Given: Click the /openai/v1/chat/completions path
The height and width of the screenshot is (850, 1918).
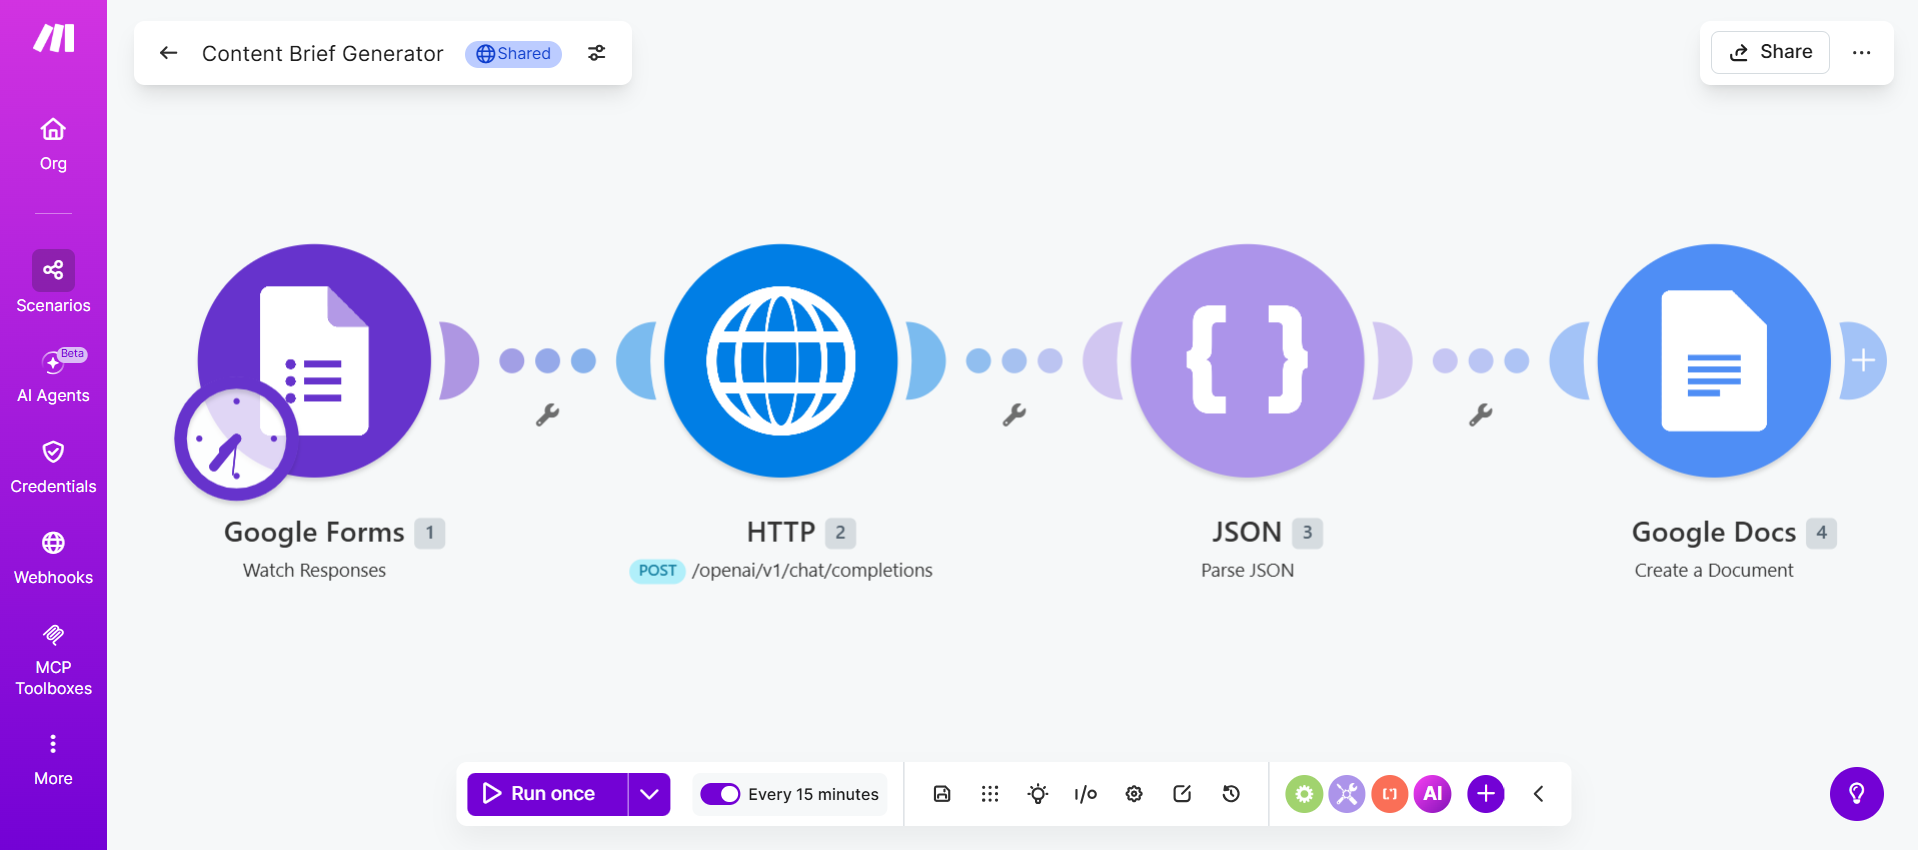Looking at the screenshot, I should tap(812, 570).
